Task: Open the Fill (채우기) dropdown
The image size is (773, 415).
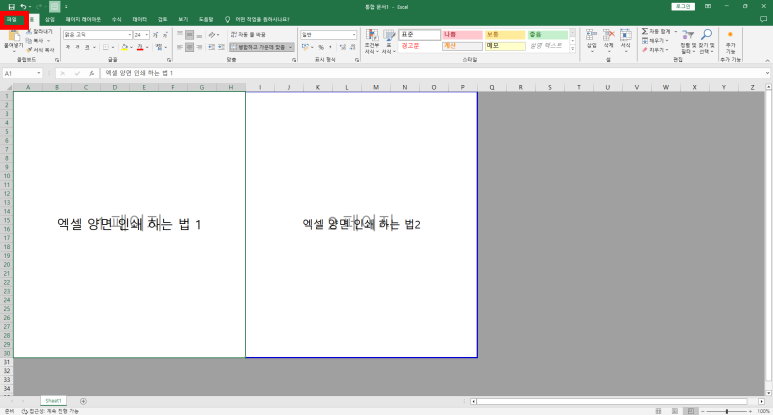Action: coord(655,40)
